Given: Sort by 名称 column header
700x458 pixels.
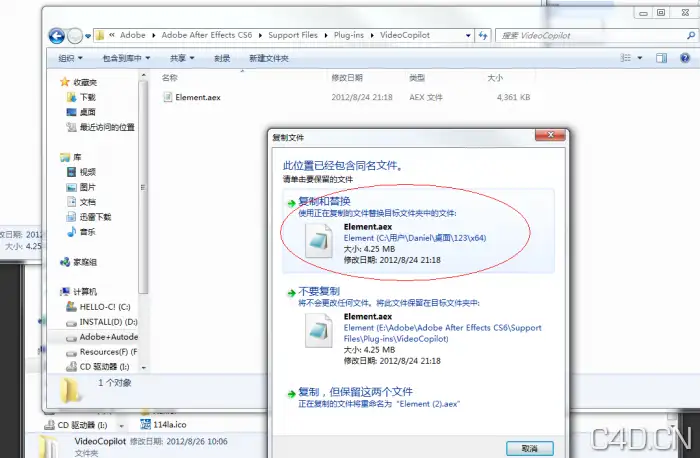Looking at the screenshot, I should pos(170,78).
